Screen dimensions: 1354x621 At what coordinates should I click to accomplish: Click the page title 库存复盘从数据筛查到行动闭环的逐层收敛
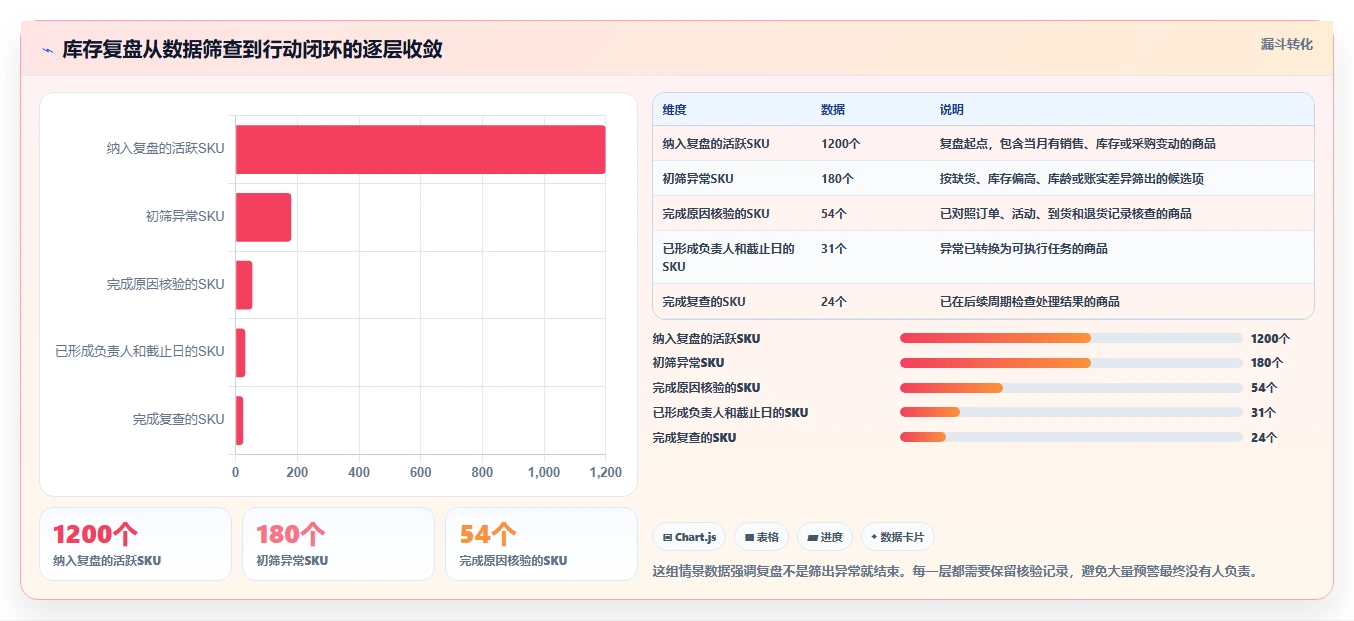[x=252, y=50]
